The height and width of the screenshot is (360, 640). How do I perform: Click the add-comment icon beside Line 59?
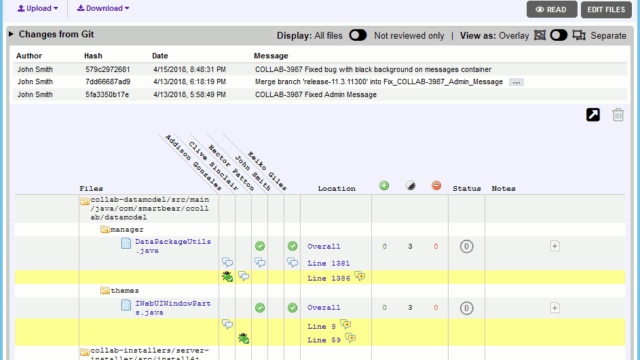[x=350, y=338]
